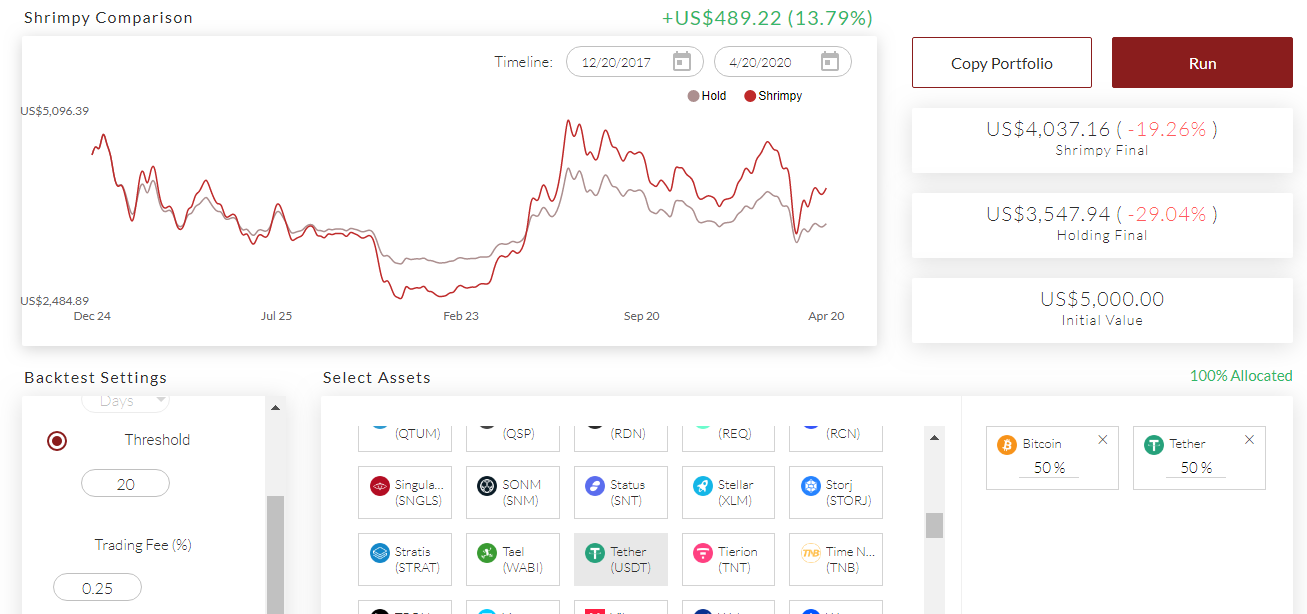Click the Run button

pyautogui.click(x=1202, y=63)
